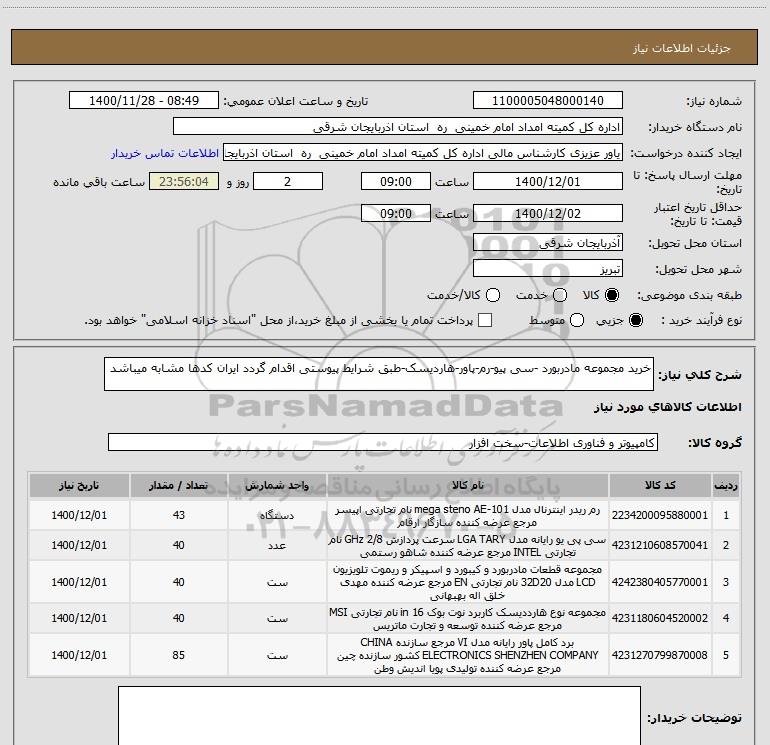Select the جزیی purchase type radio
Screen dimensions: 770x745
coord(636,321)
